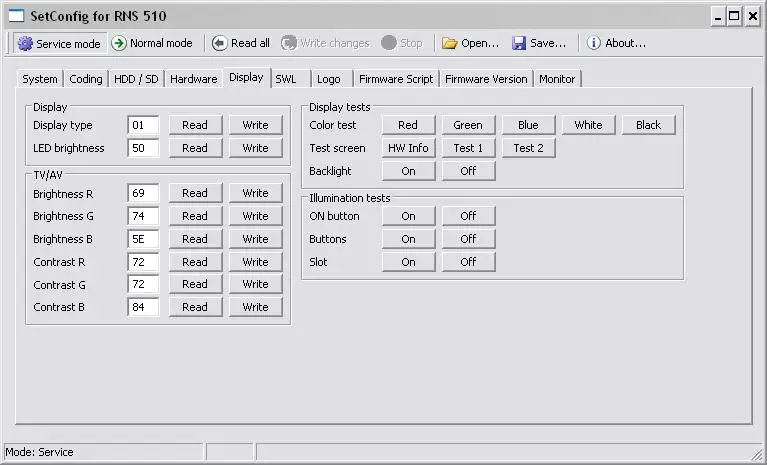Turn Slot illumination Off
The width and height of the screenshot is (767, 465).
coord(469,262)
